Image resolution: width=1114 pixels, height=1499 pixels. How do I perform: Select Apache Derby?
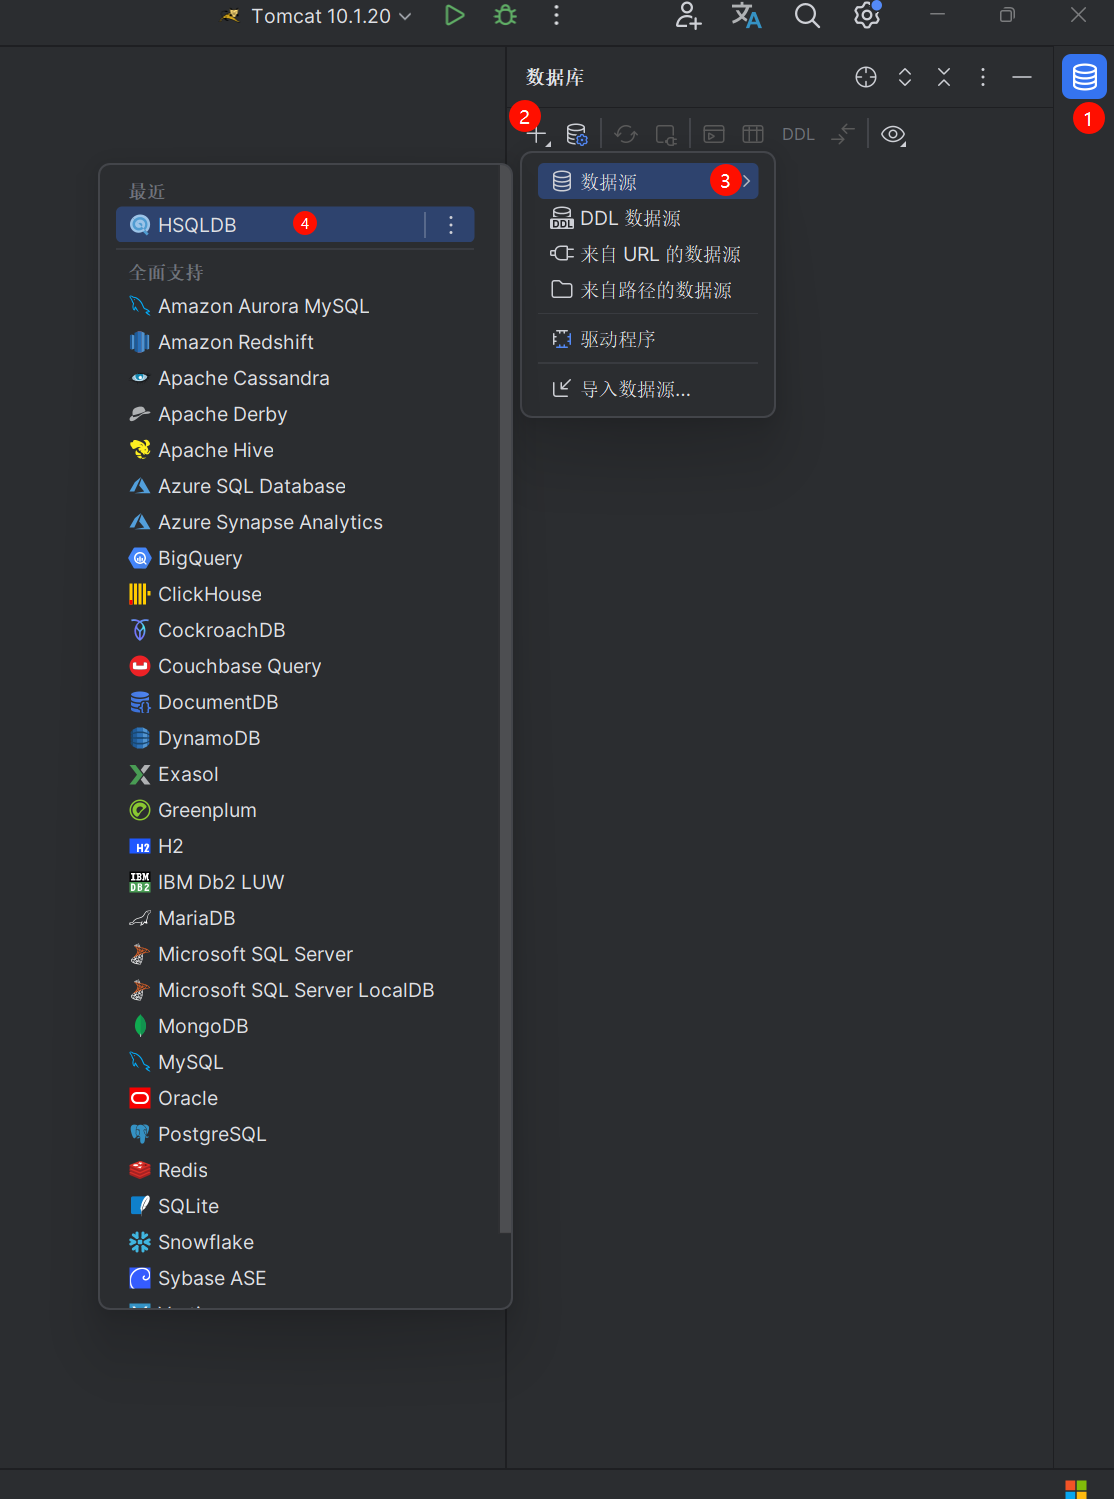click(295, 414)
